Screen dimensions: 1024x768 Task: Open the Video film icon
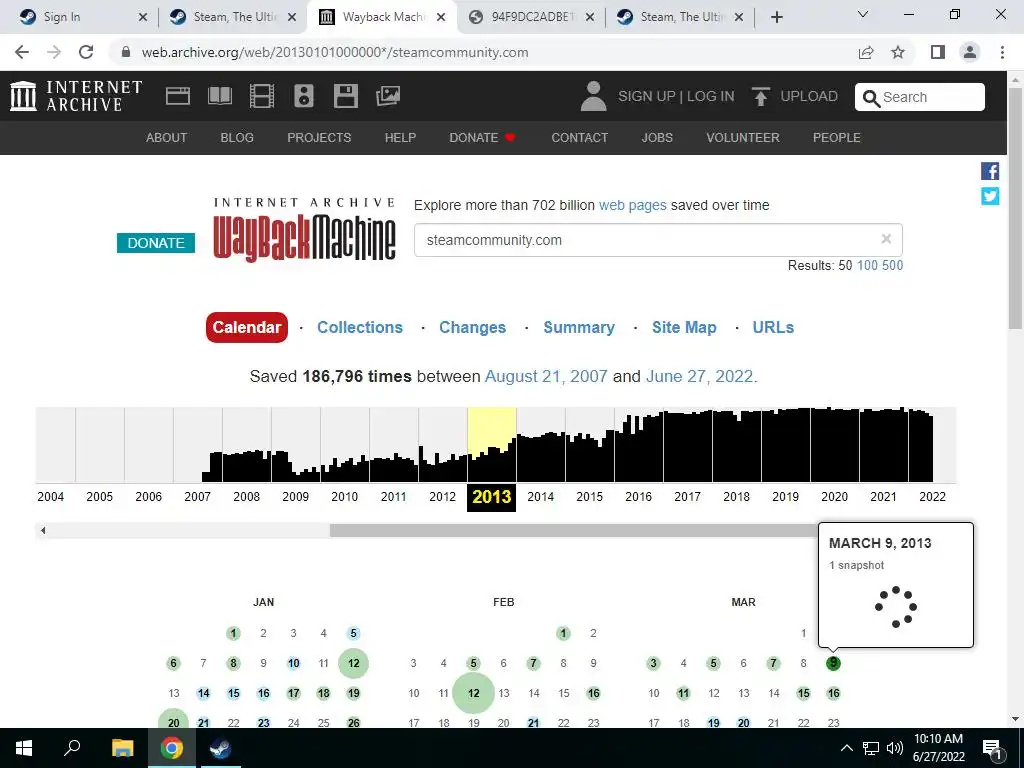pyautogui.click(x=262, y=96)
